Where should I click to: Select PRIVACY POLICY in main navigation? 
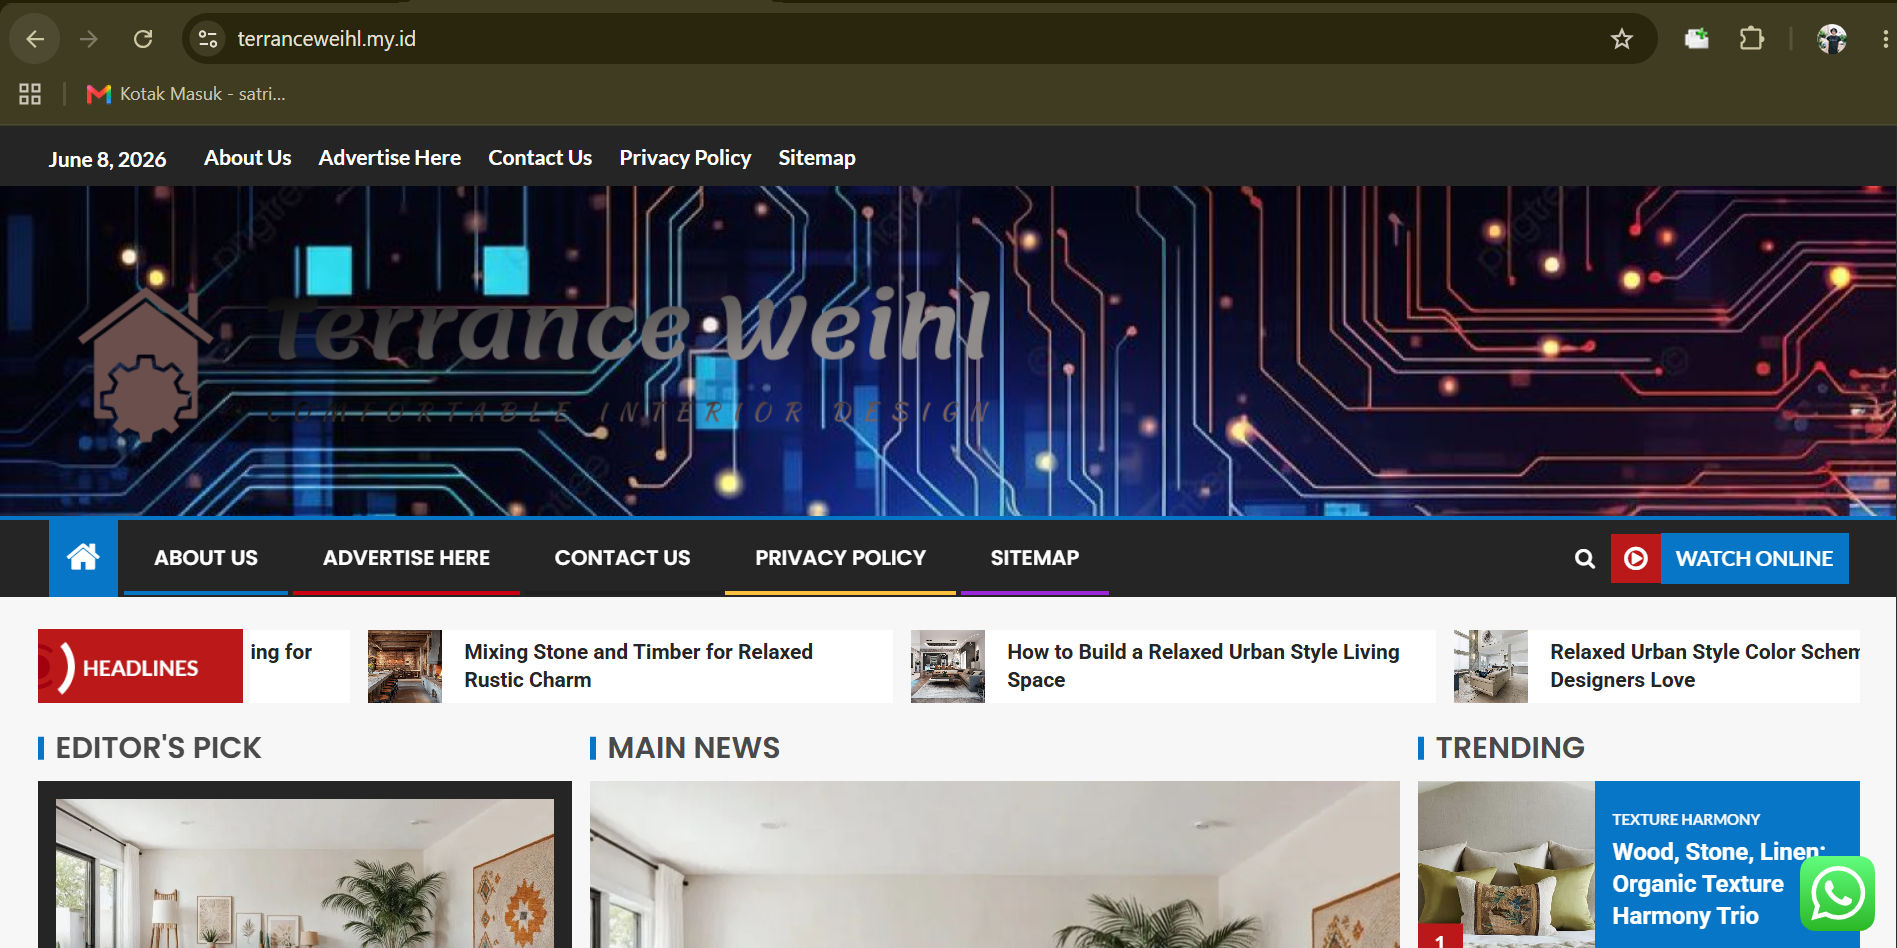[840, 558]
